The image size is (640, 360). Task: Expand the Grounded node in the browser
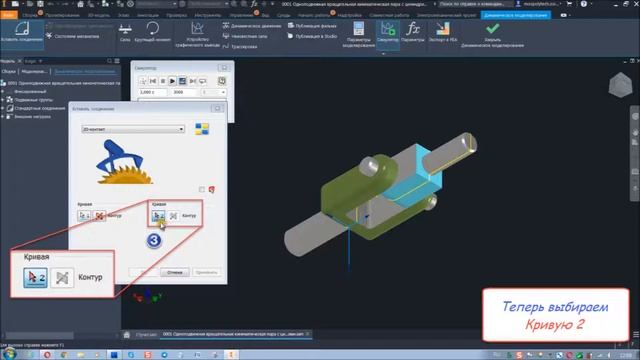pos(3,91)
